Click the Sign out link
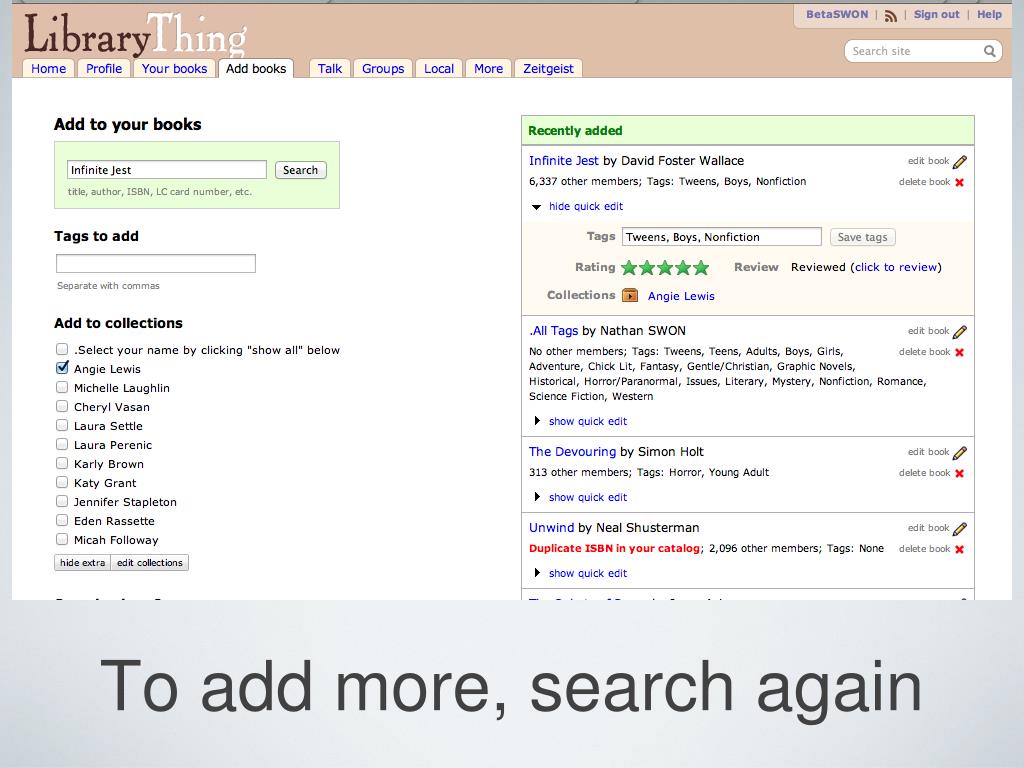 pyautogui.click(x=936, y=14)
